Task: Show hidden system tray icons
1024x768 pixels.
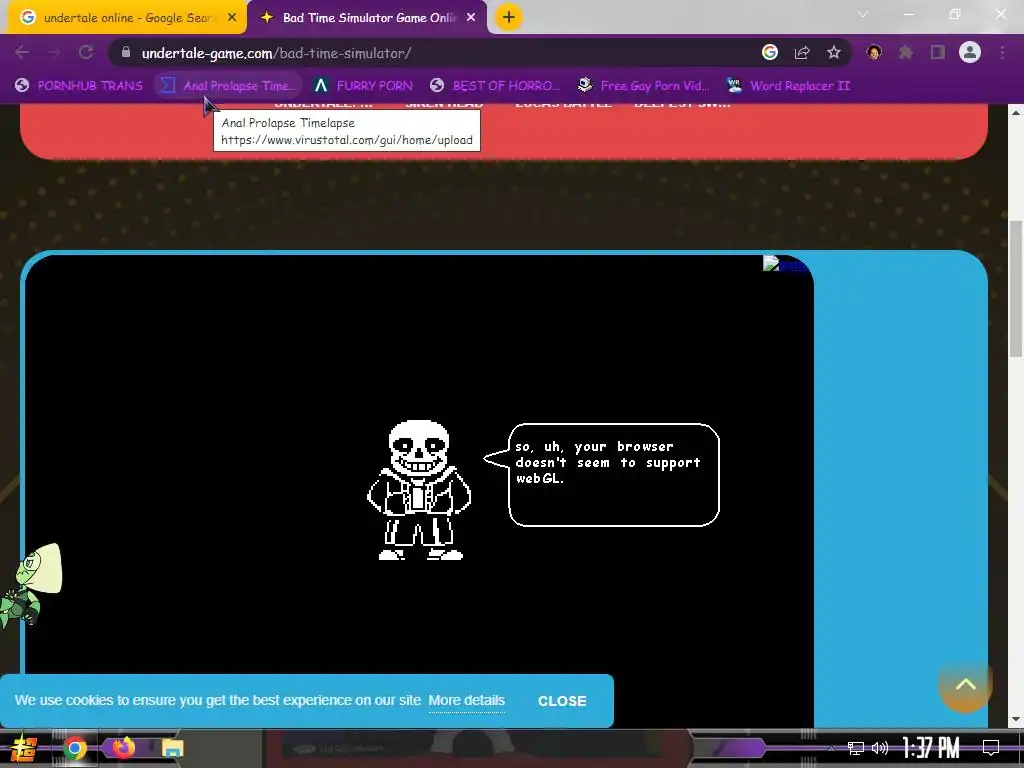Action: [x=831, y=748]
